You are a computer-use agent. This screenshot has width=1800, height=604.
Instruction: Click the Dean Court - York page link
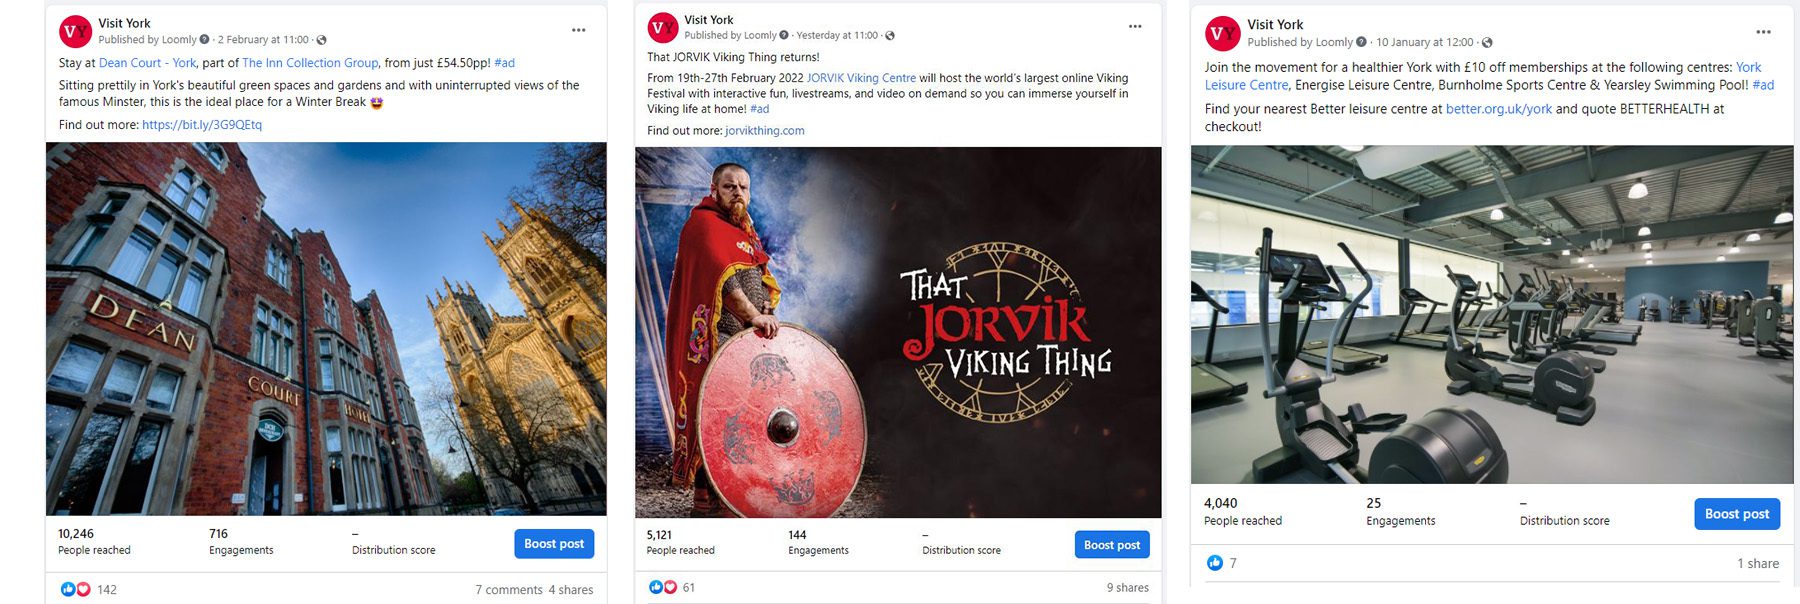(x=148, y=63)
